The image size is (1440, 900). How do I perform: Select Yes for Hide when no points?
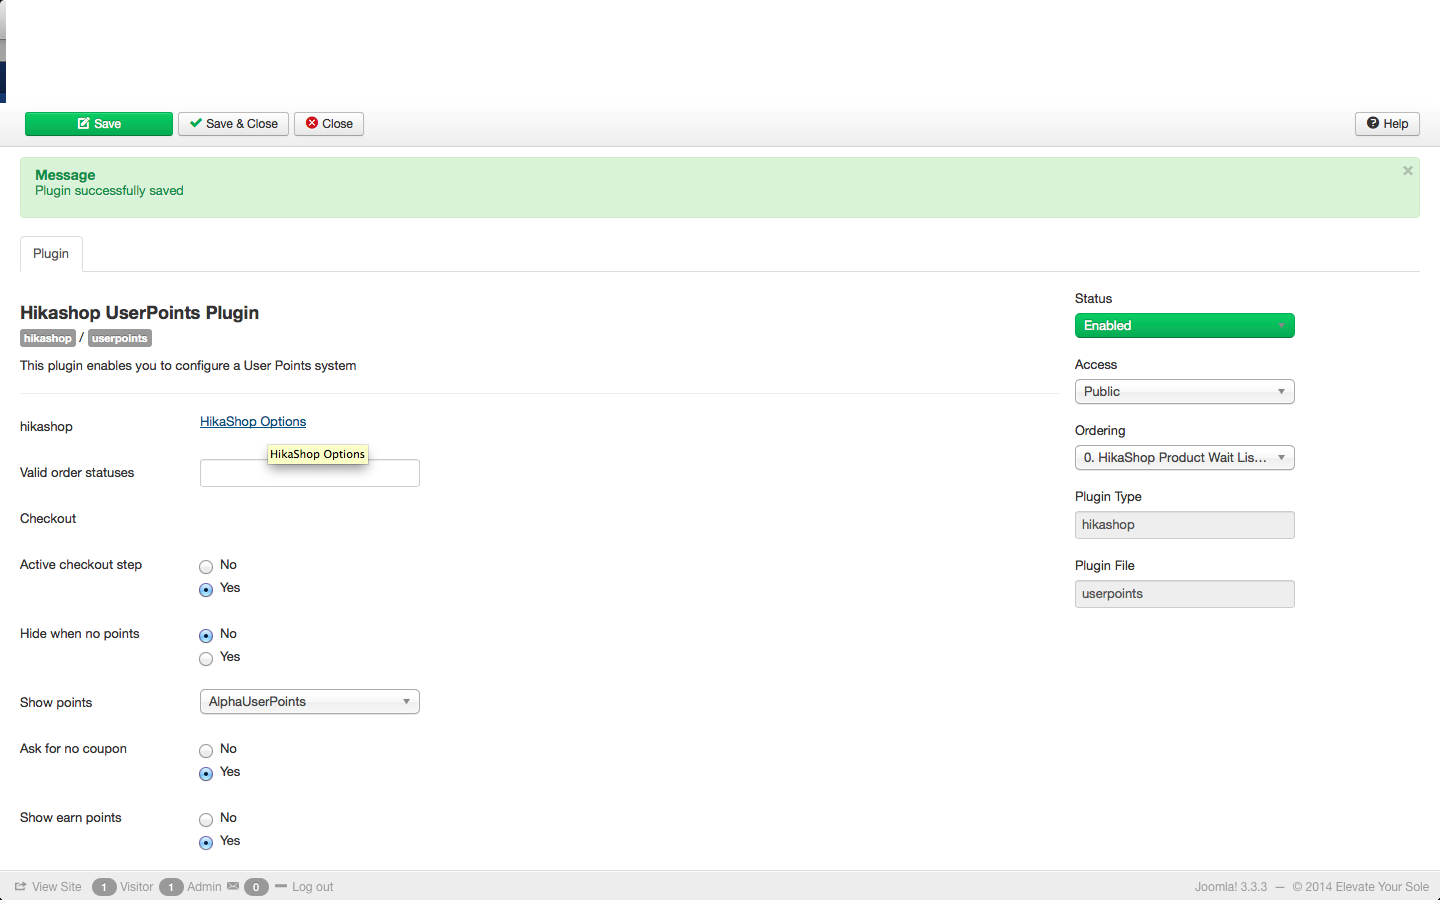tap(206, 659)
